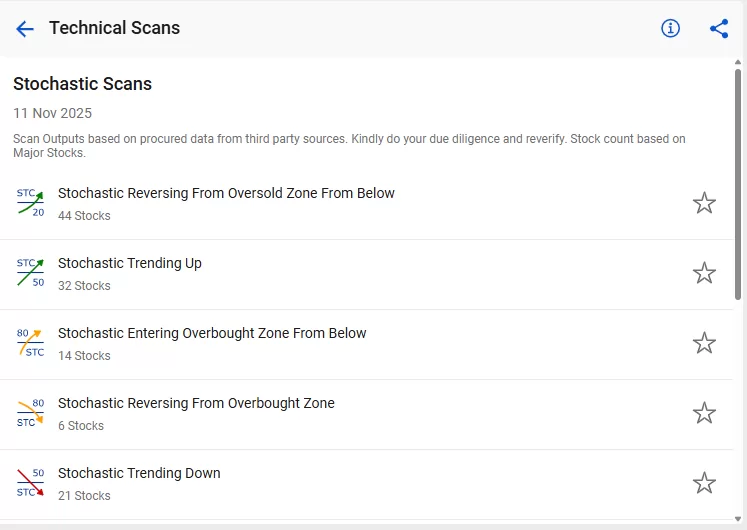Favorite the Reversing From Overbought Zone scan
The image size is (747, 530).
point(704,413)
